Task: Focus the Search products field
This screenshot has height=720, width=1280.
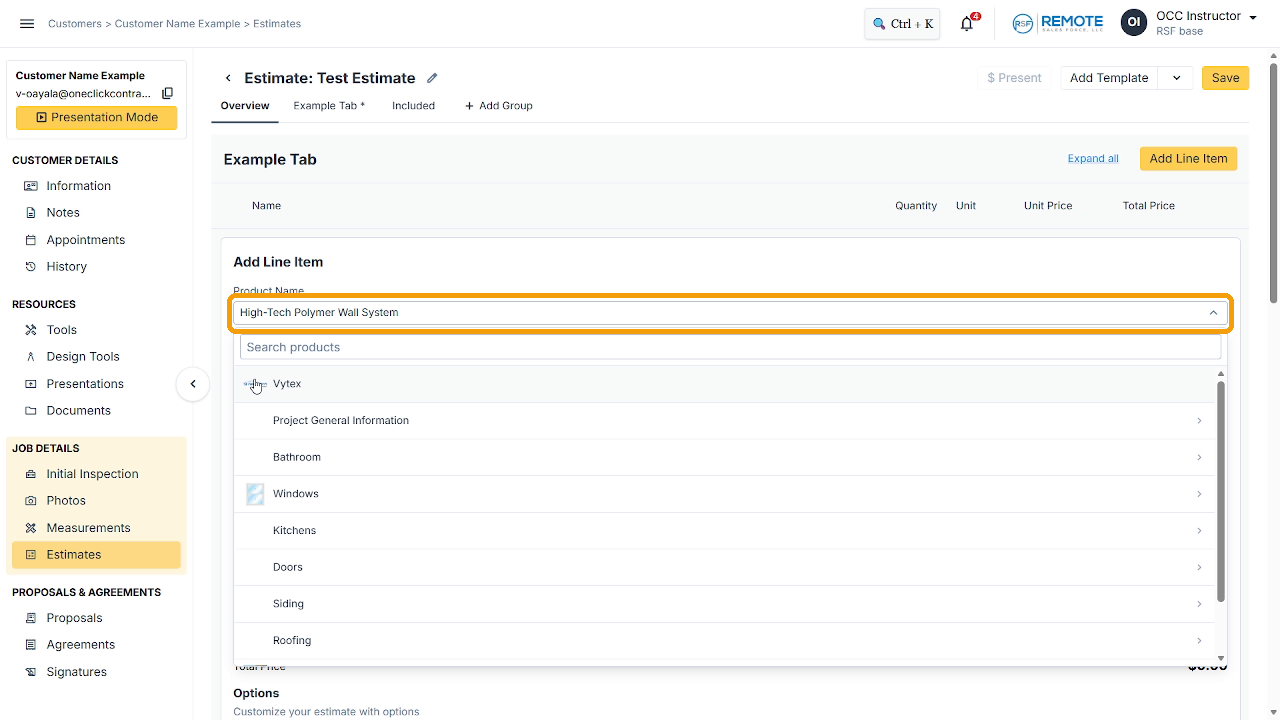Action: (x=730, y=347)
